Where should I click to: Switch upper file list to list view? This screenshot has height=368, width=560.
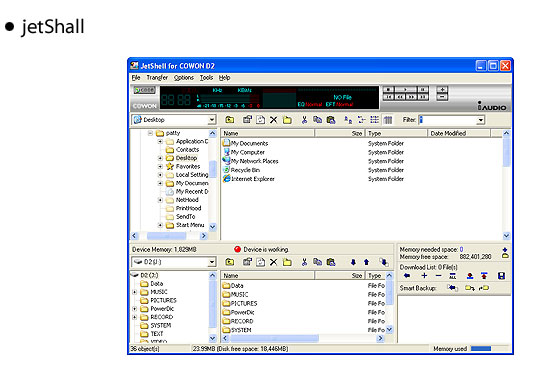click(361, 120)
